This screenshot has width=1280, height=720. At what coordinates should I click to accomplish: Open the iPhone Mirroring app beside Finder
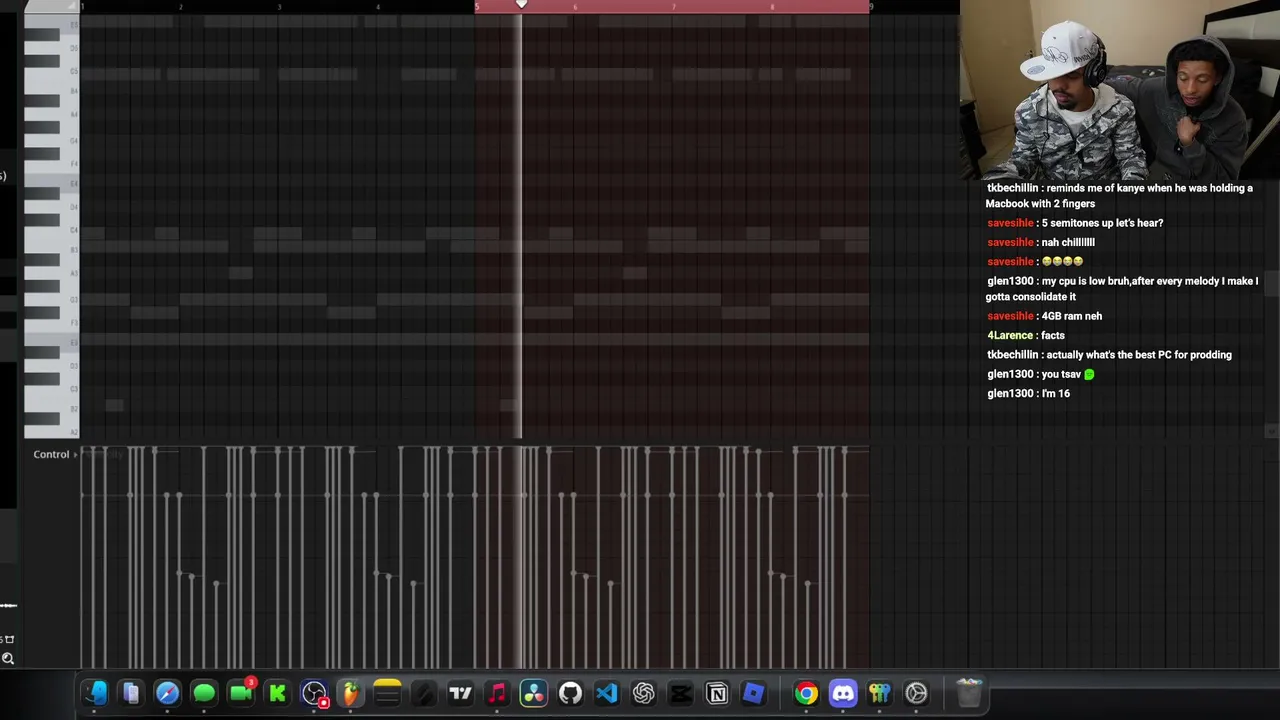(x=131, y=693)
